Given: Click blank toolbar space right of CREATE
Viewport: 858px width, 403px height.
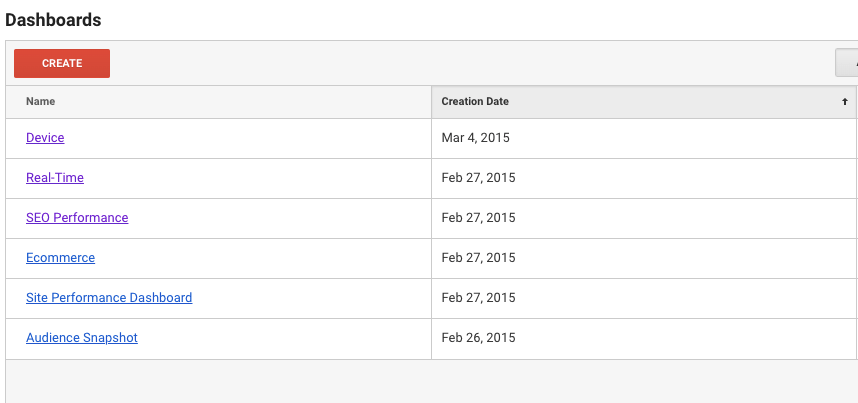Looking at the screenshot, I should click(450, 63).
